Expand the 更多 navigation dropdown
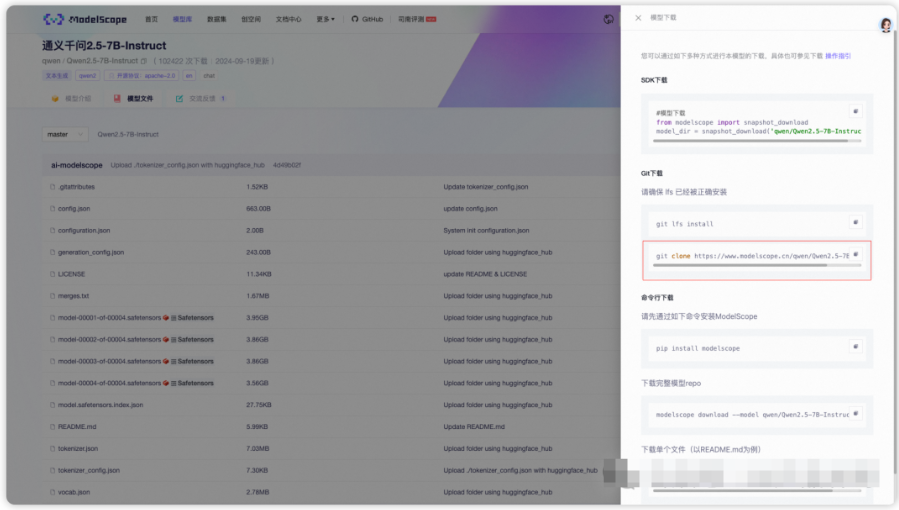 325,19
